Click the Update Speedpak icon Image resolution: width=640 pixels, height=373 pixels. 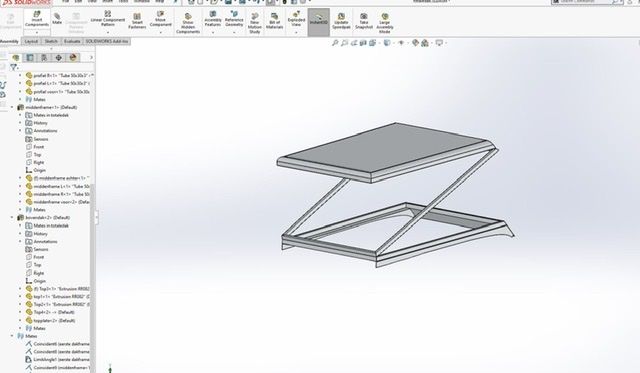pos(341,21)
